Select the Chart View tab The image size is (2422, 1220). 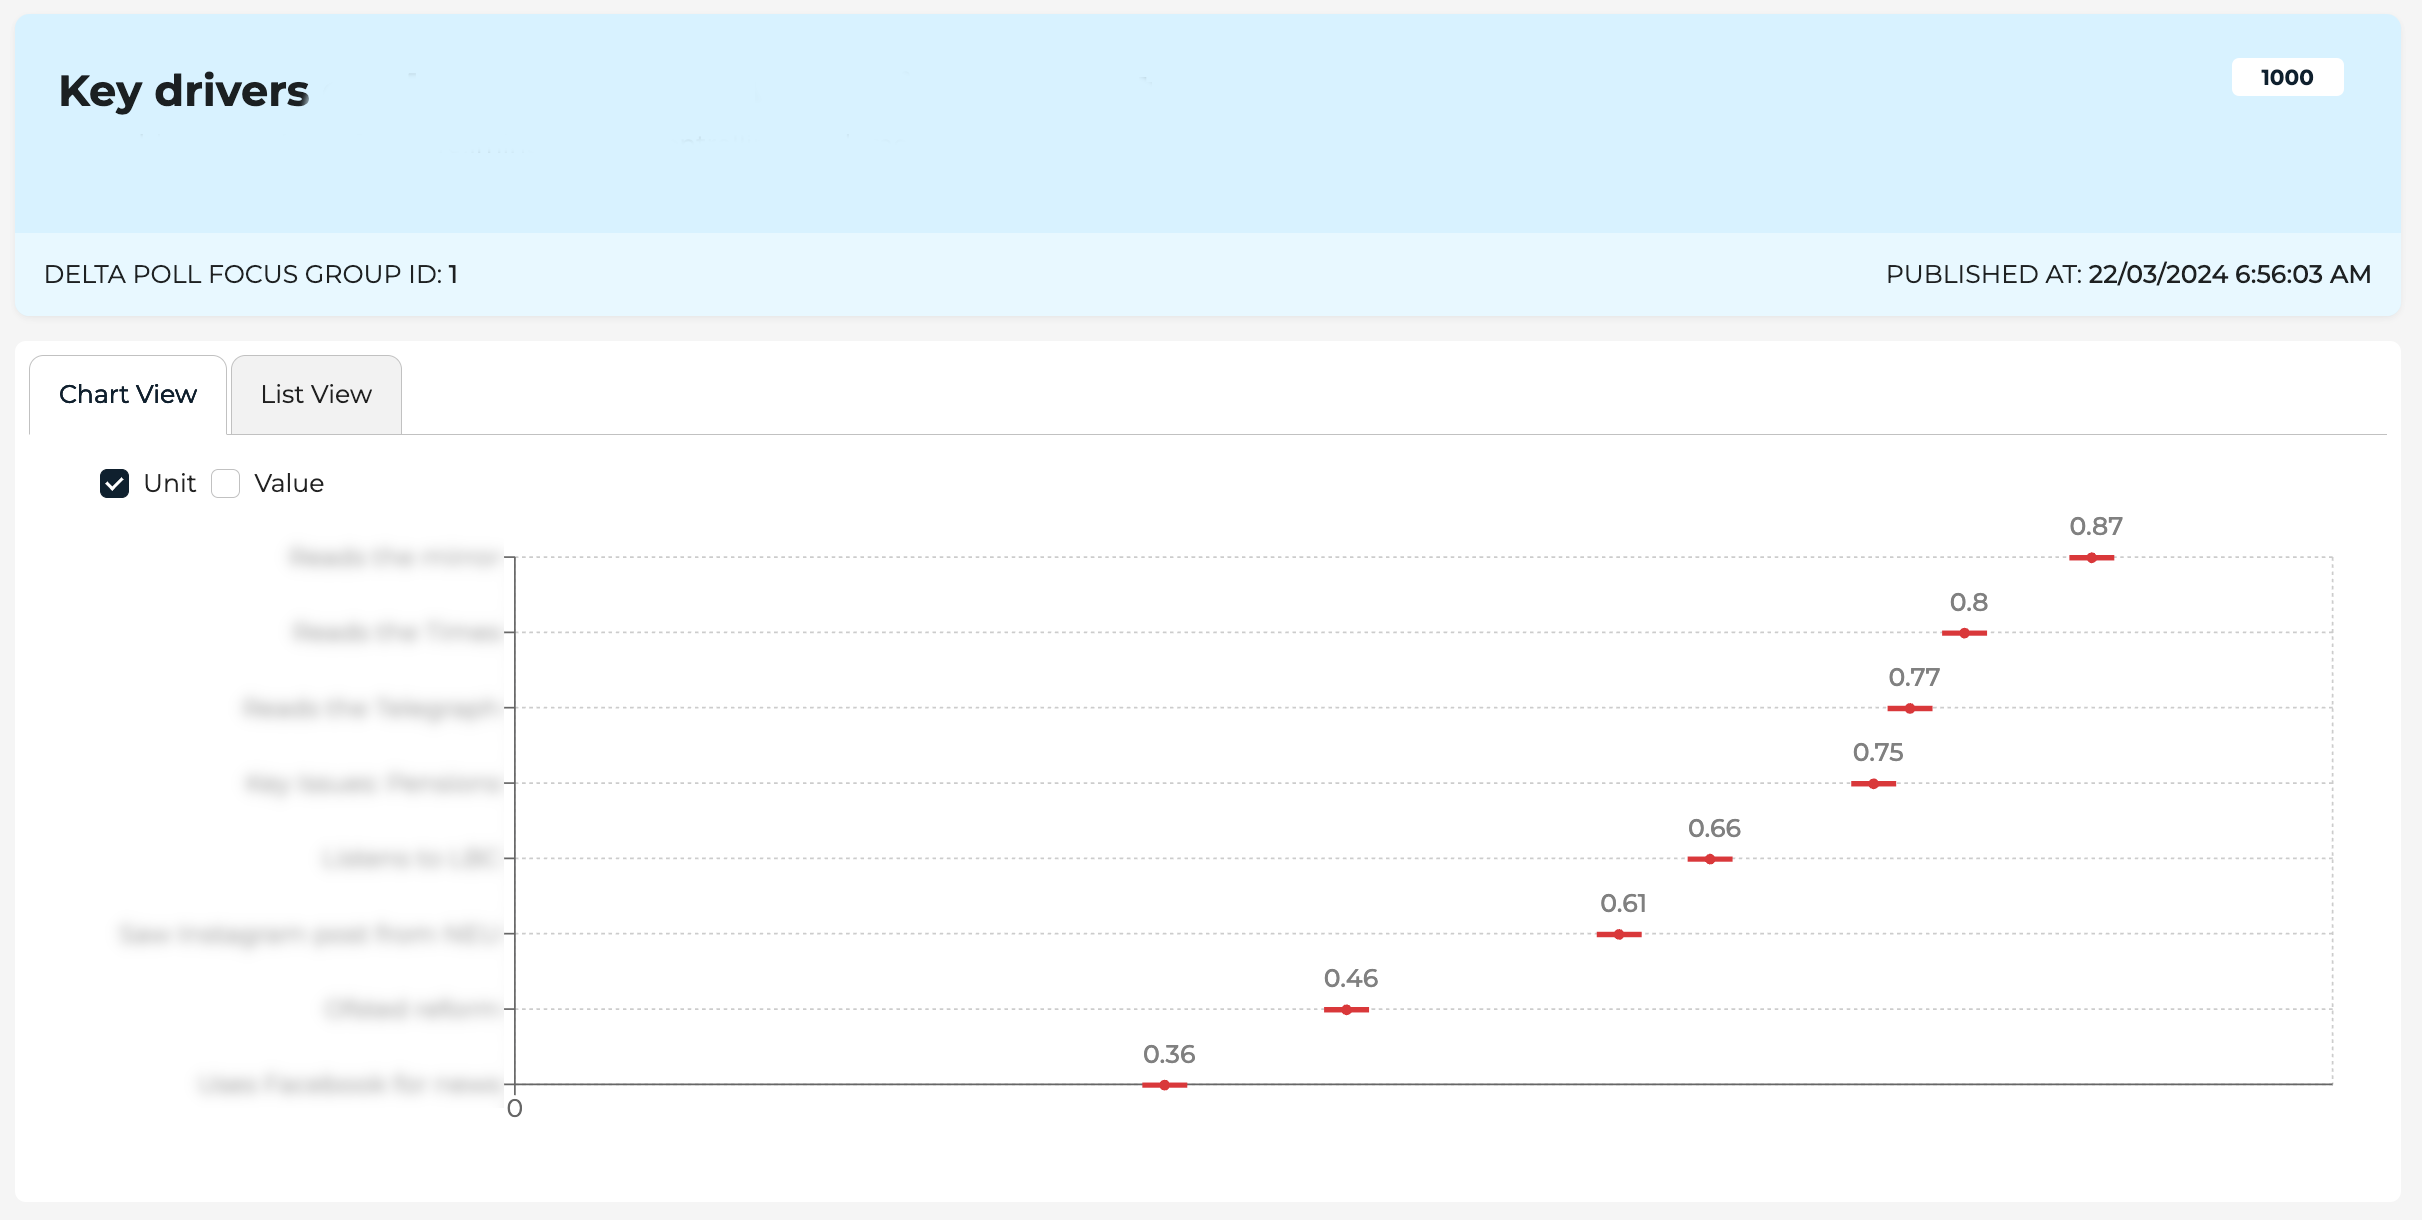[128, 395]
